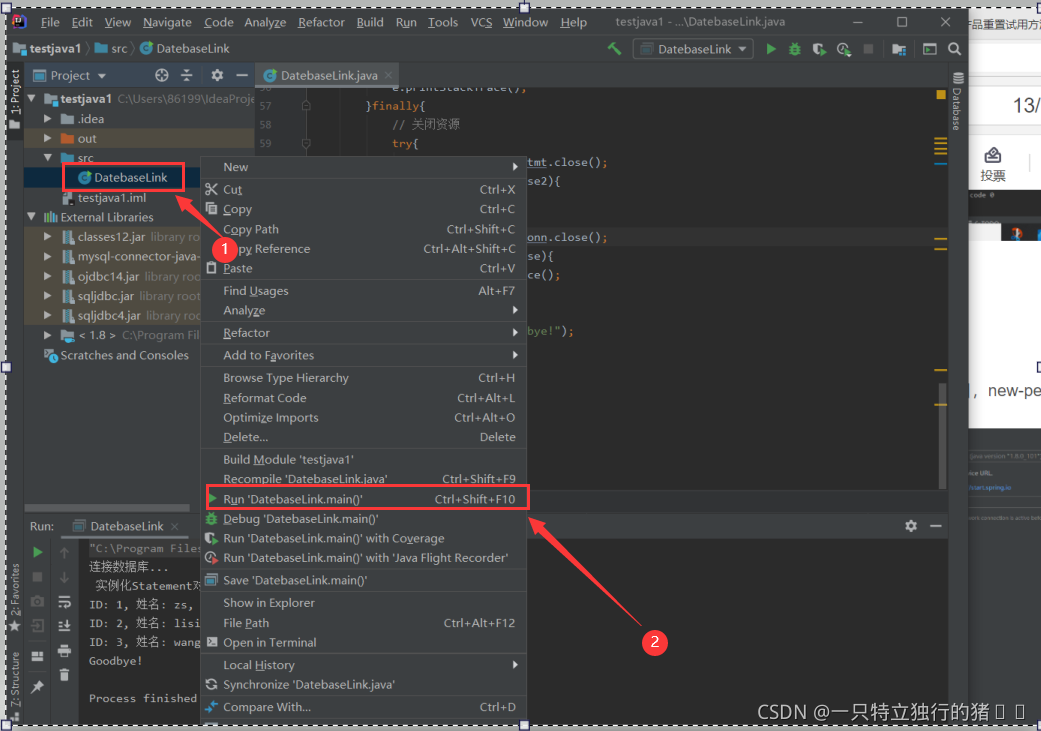Open the New submenu in the context menu
The image size is (1041, 731).
364,167
